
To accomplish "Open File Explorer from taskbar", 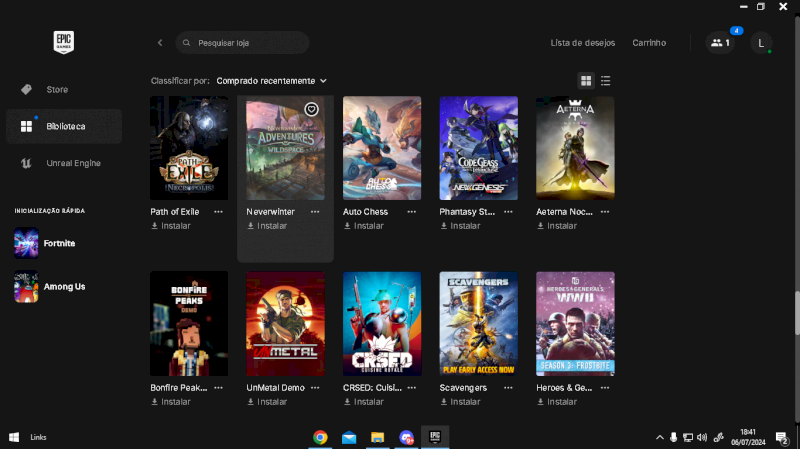I will (x=378, y=437).
